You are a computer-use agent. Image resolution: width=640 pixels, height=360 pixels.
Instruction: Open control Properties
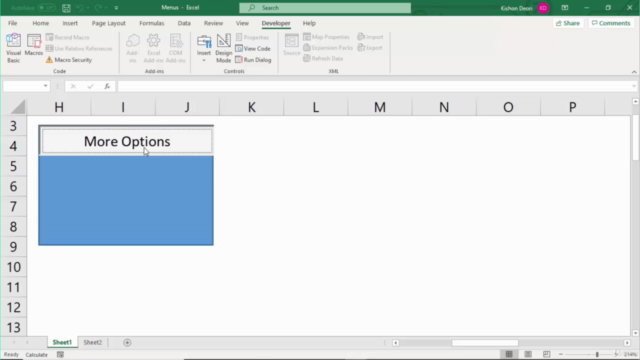click(253, 37)
